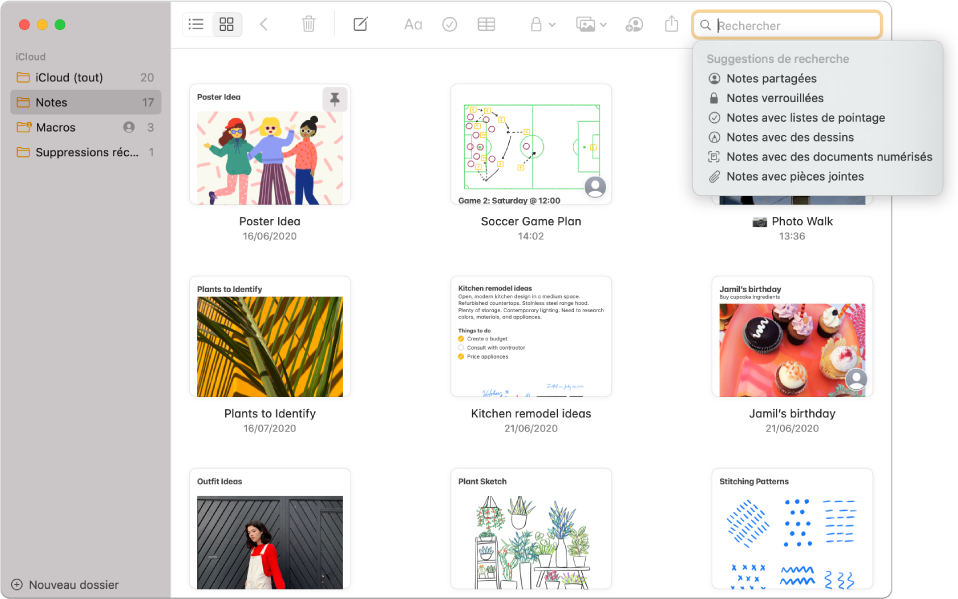Choose Notes avec des documents numérisés
The image size is (958, 599).
coord(817,156)
